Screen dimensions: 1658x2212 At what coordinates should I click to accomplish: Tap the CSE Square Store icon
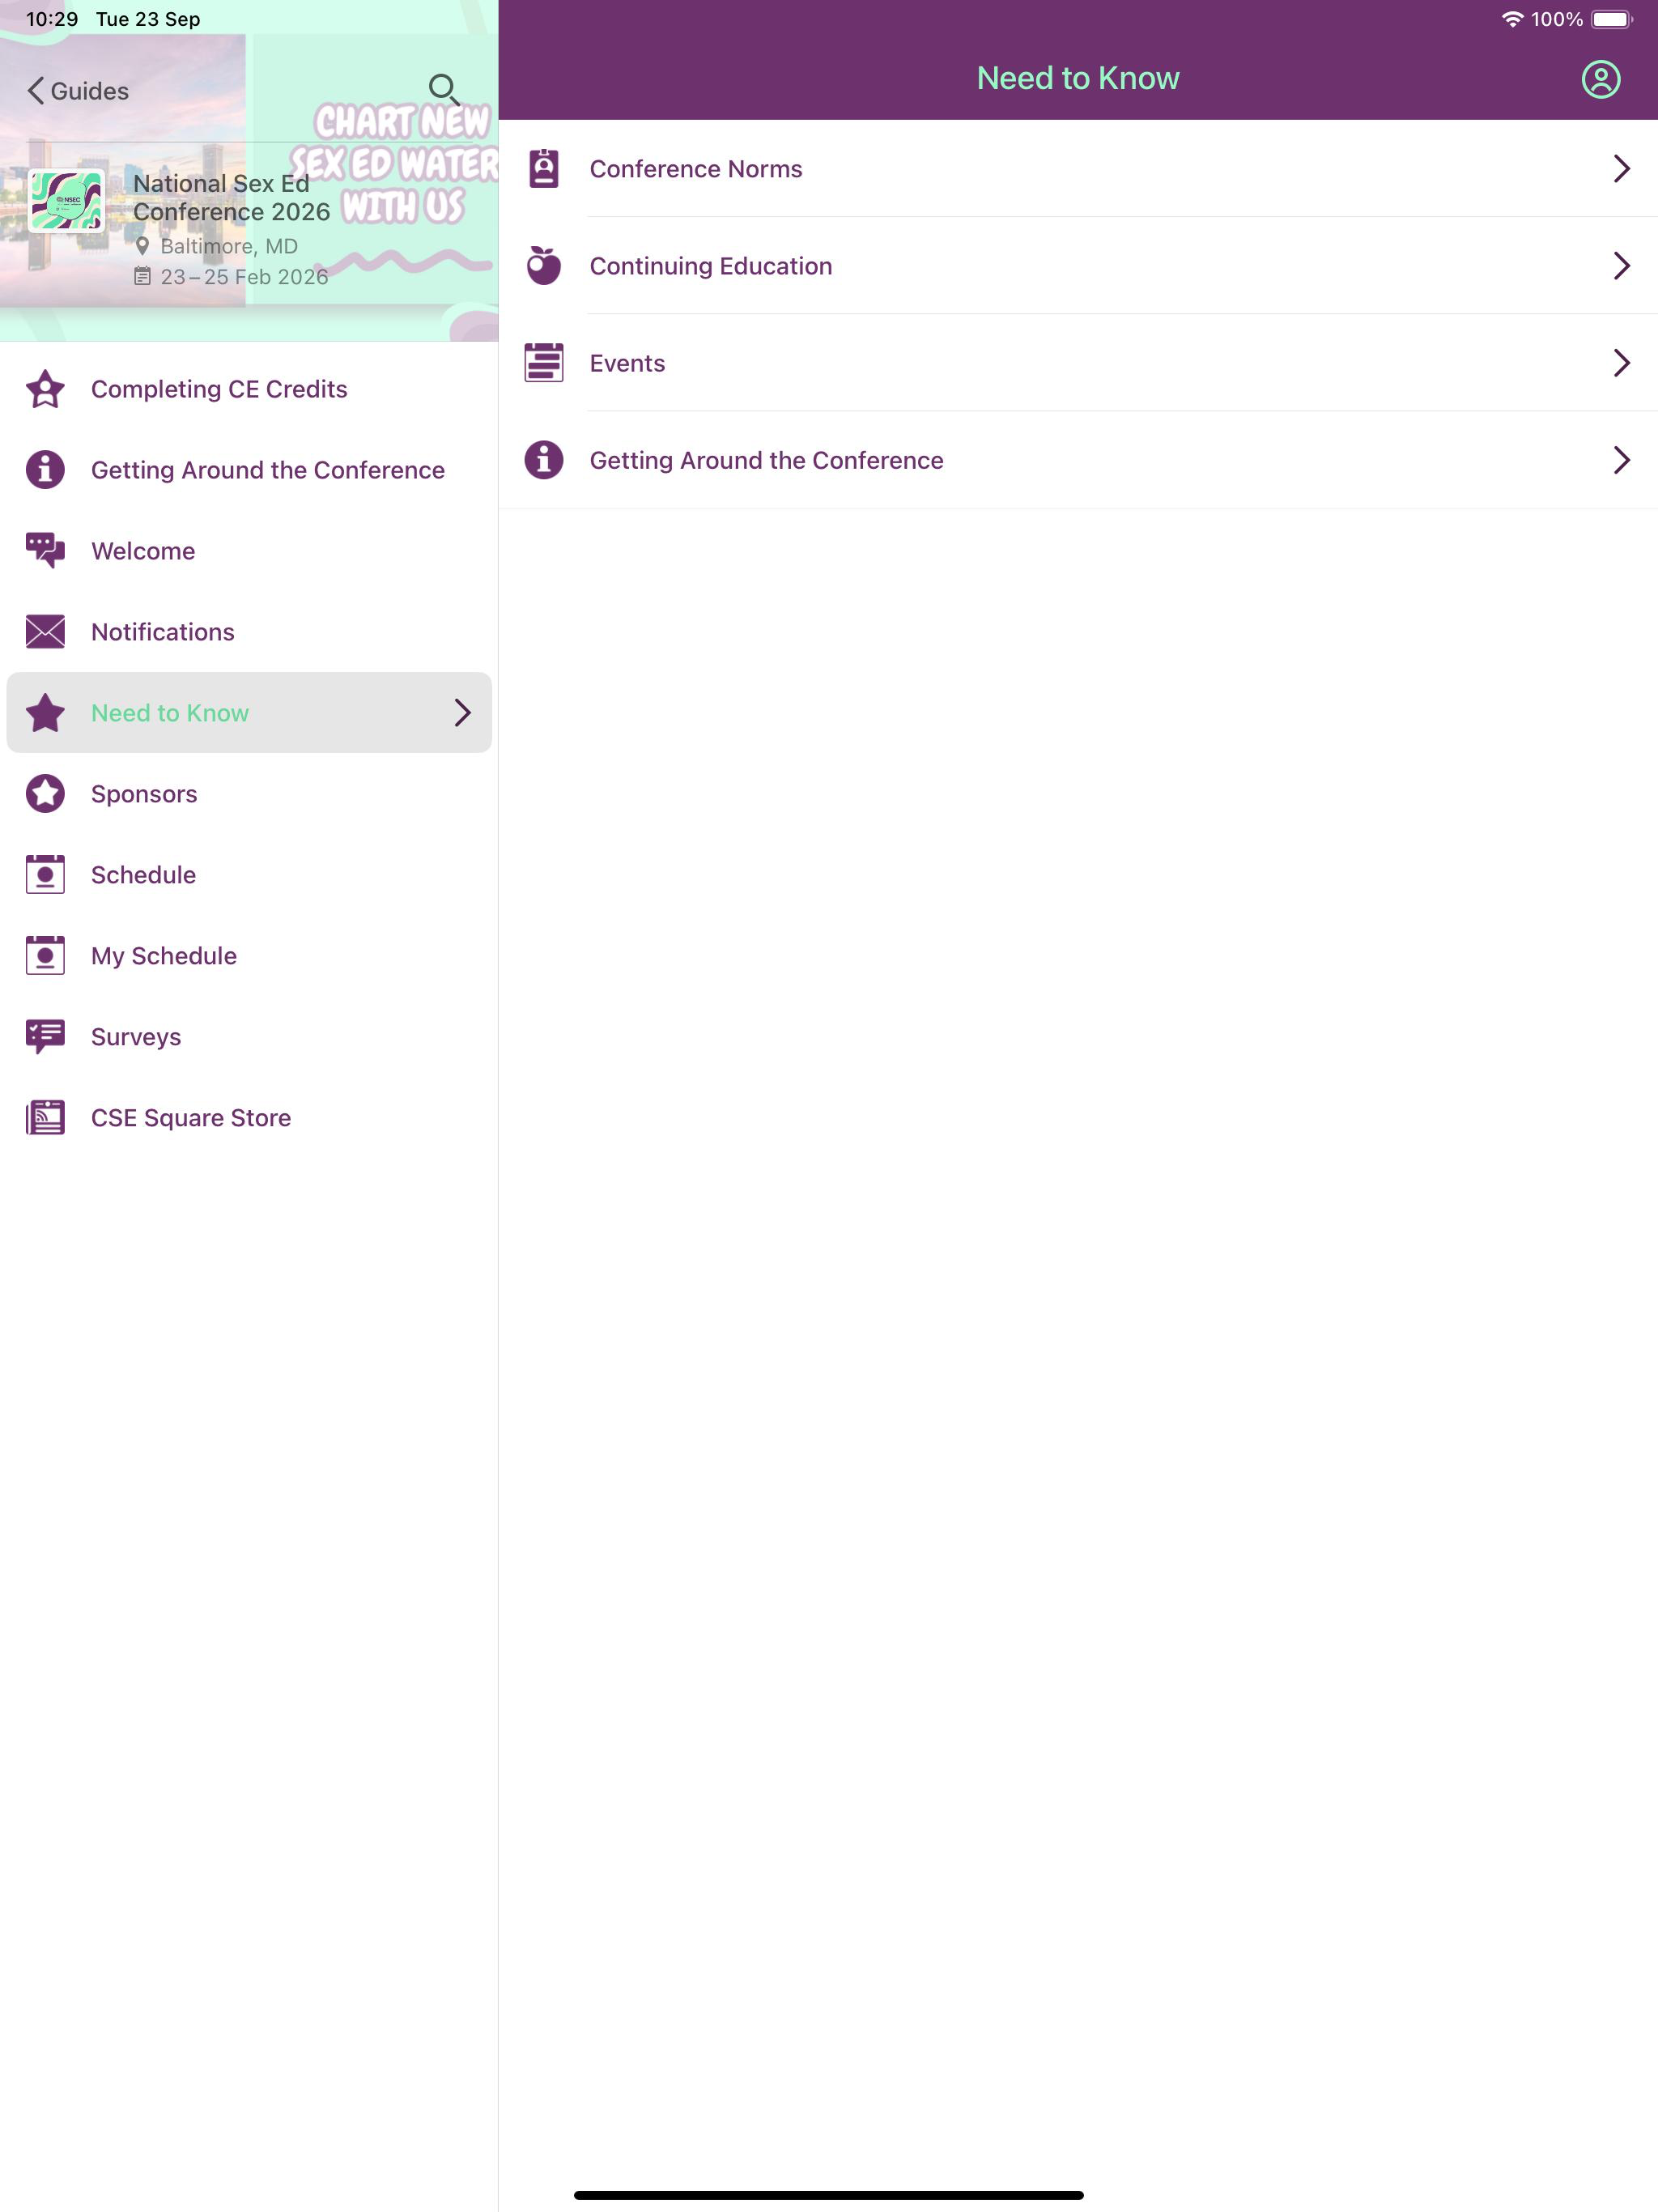click(45, 1118)
